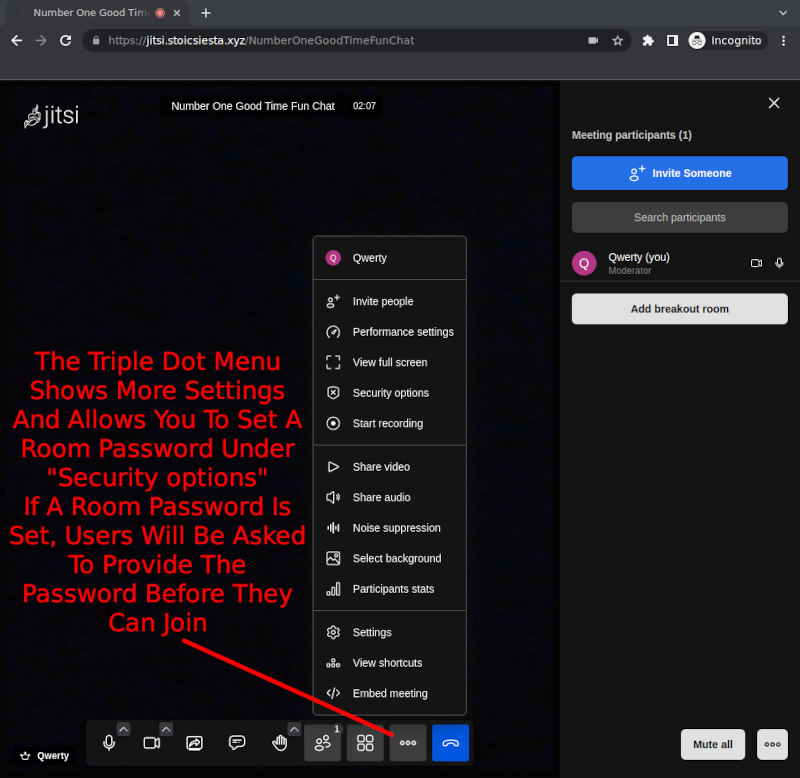
Task: Open Security options from the menu
Action: (390, 393)
